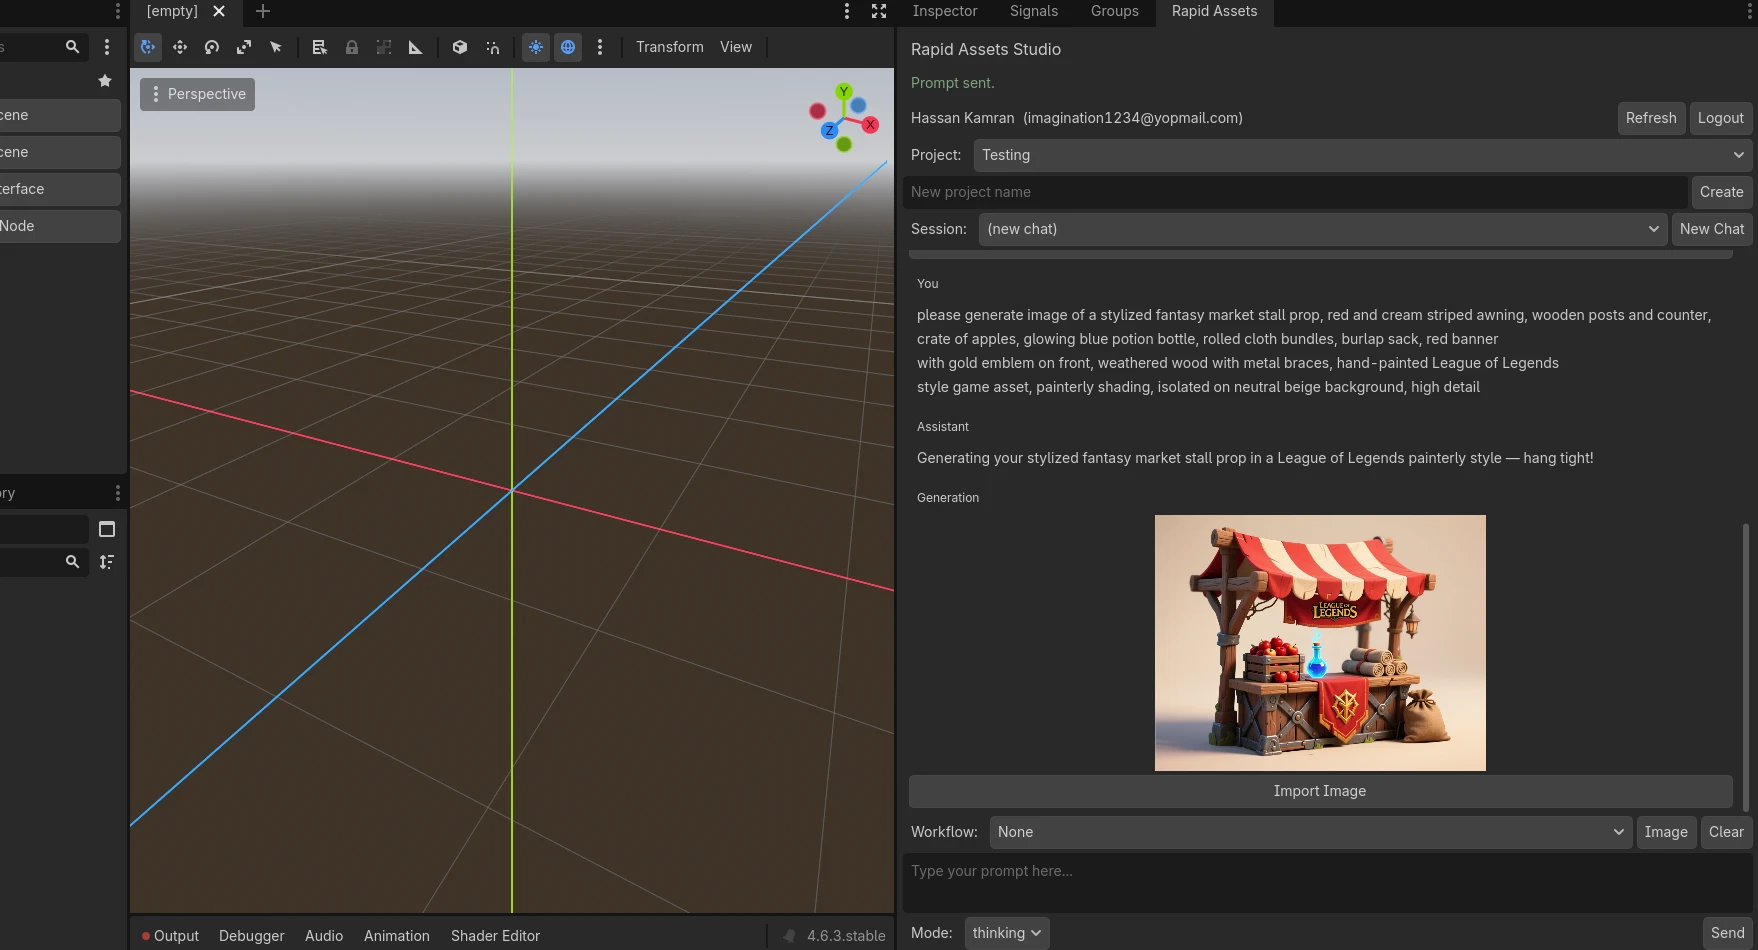Toggle split view mode icon
The image size is (1758, 950).
[x=107, y=529]
